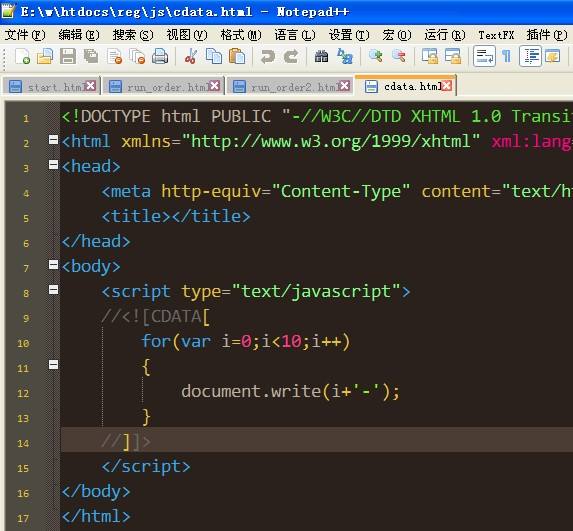Click the Close All documents icon
Viewport: 573px width, 531px height.
[137, 57]
